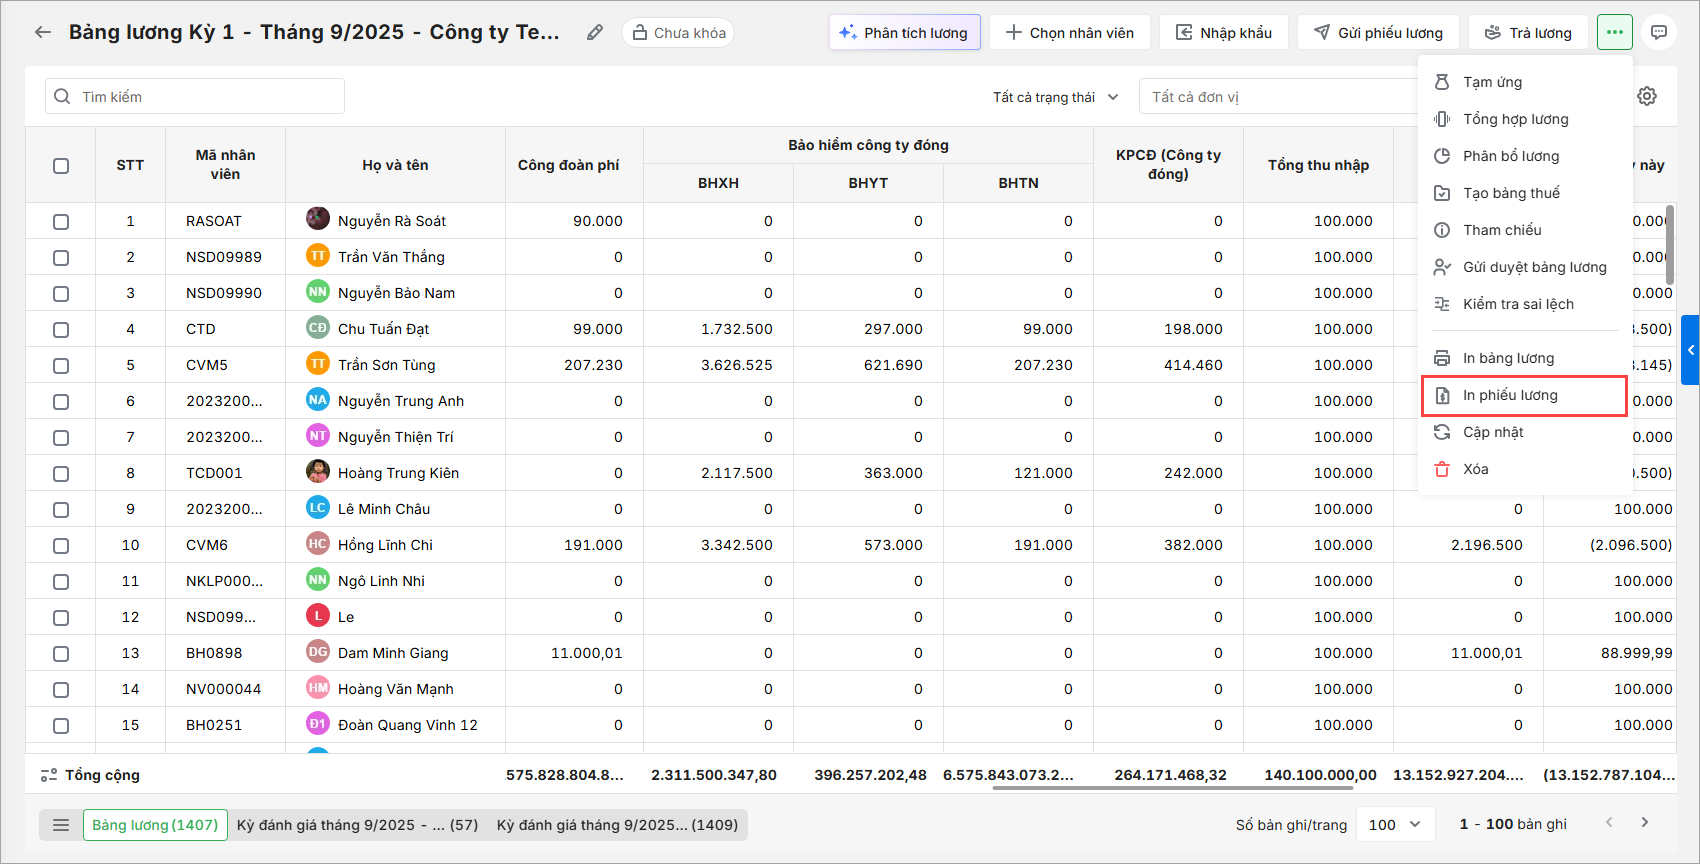This screenshot has height=864, width=1700.
Task: Open the three-dot more options menu
Action: (x=1614, y=32)
